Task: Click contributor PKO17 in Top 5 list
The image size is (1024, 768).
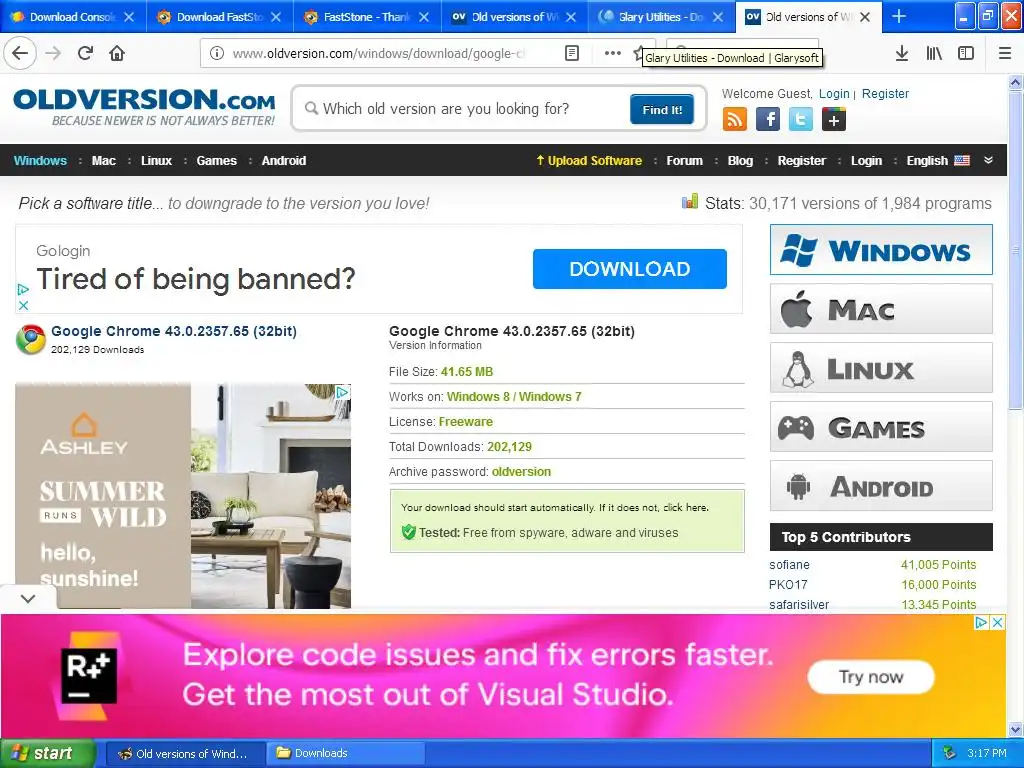Action: click(788, 584)
